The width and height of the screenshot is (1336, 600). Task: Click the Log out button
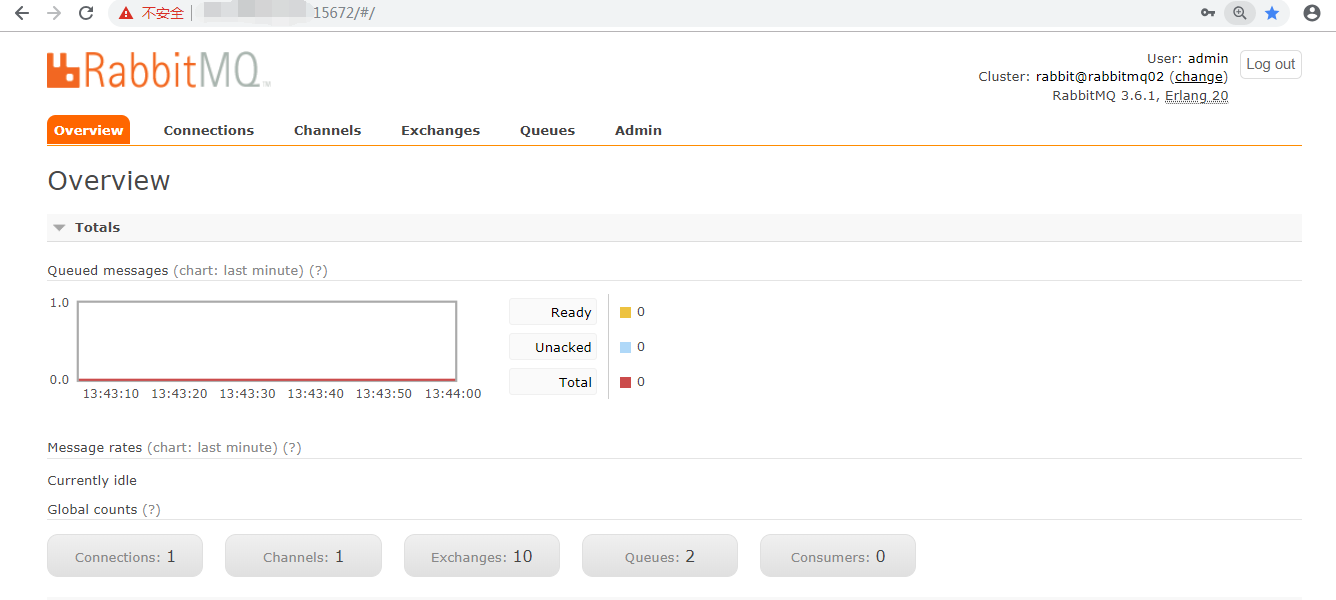1270,64
